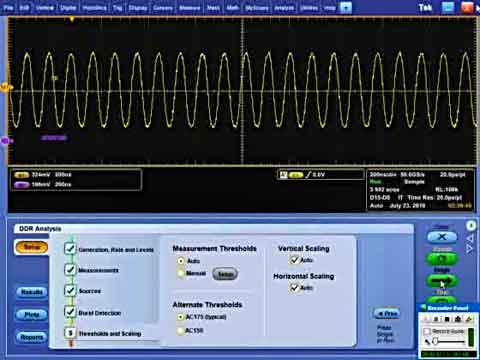Viewport: 480px width, 360px height.
Task: Select the Sources step
Action: click(x=83, y=291)
